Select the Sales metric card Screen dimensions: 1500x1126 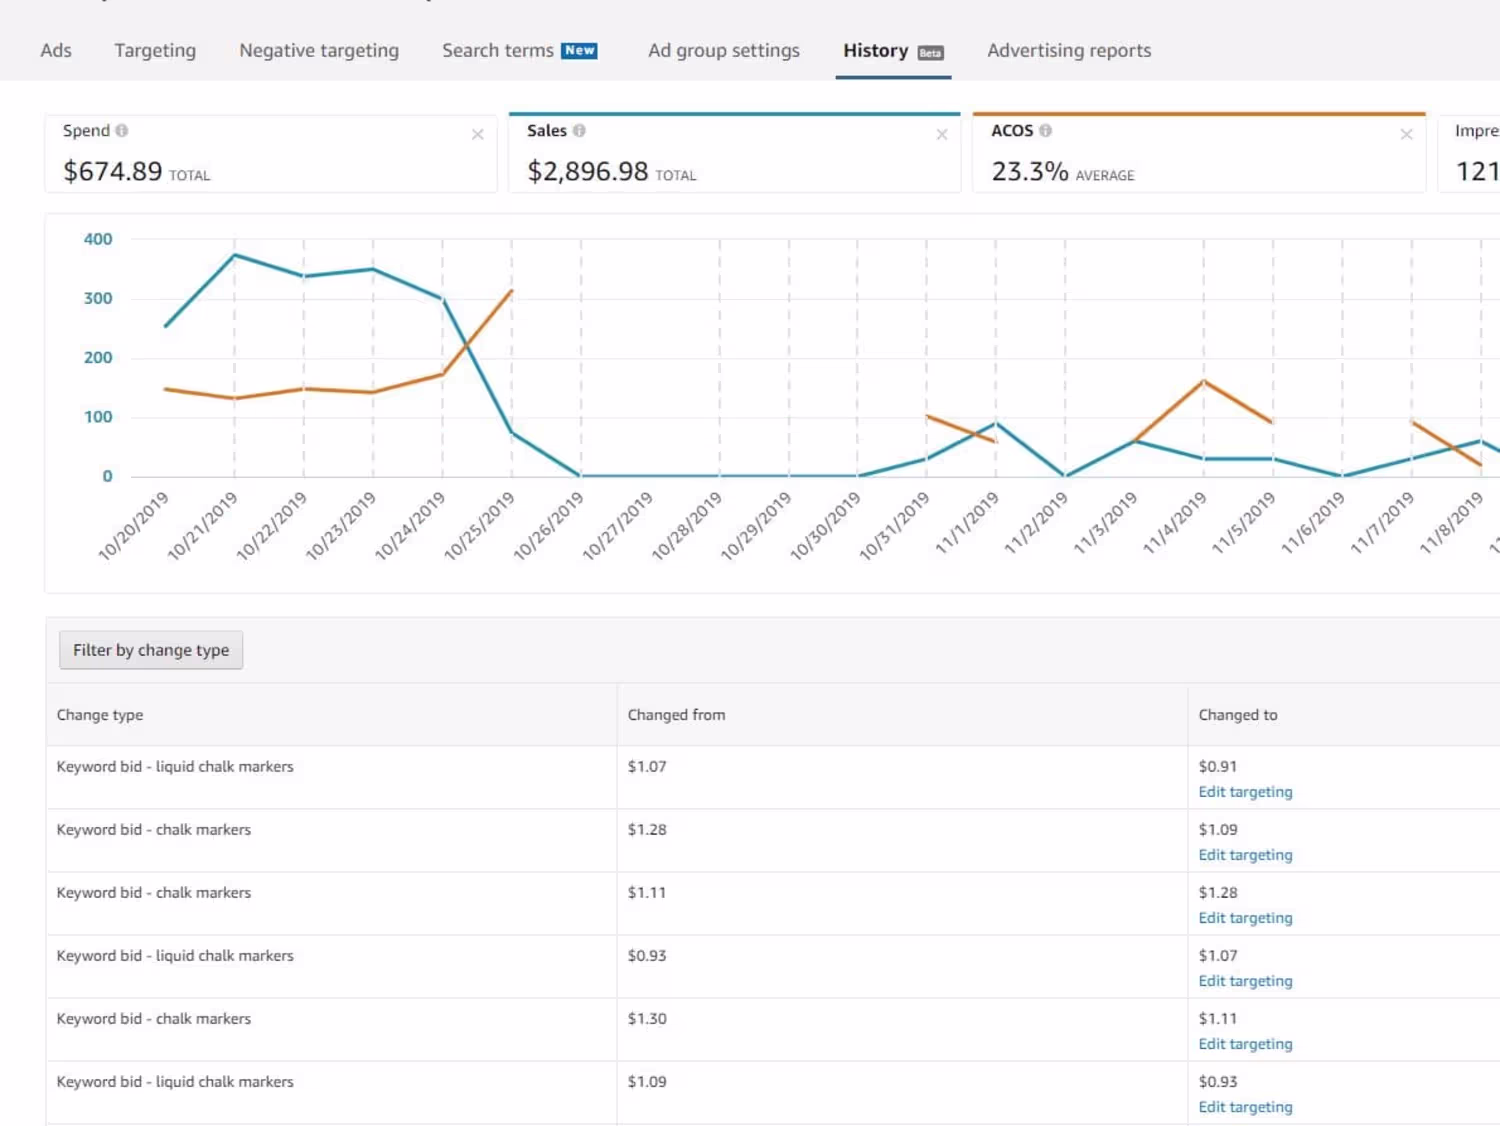(x=734, y=153)
